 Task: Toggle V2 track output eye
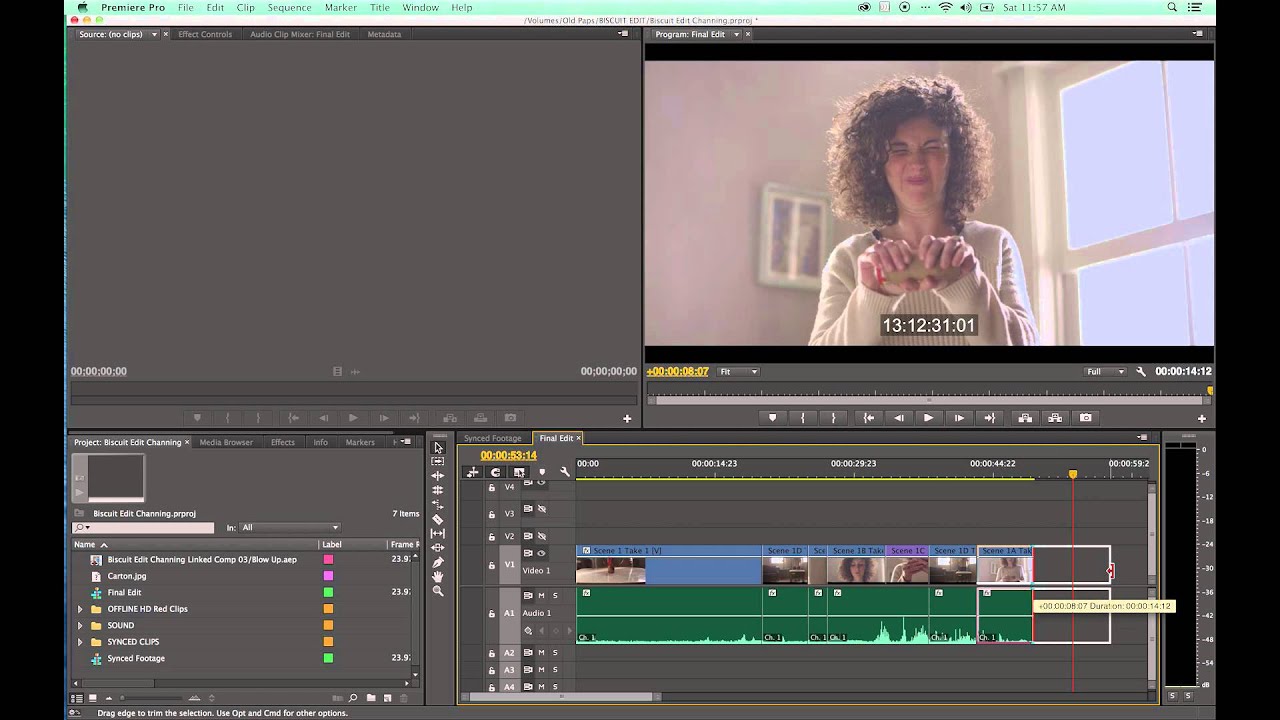pyautogui.click(x=542, y=536)
